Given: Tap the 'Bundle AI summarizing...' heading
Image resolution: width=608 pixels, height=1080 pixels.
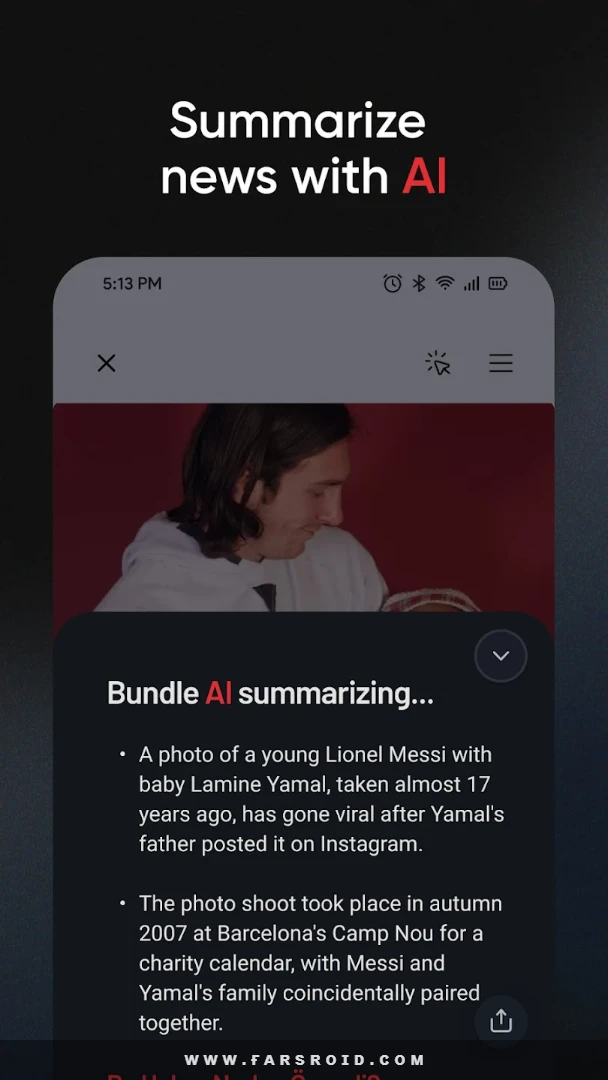Looking at the screenshot, I should [x=271, y=693].
